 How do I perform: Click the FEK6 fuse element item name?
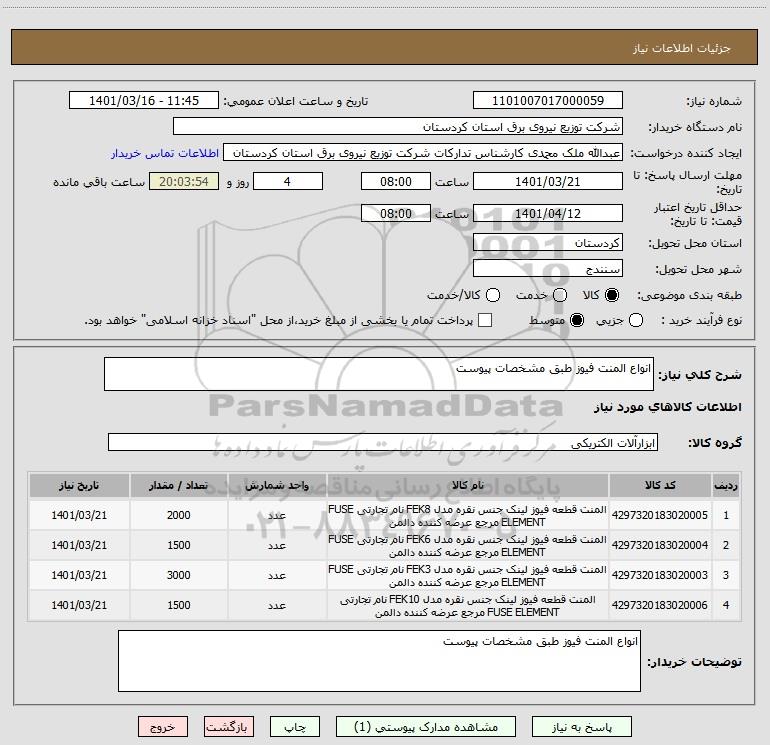468,546
